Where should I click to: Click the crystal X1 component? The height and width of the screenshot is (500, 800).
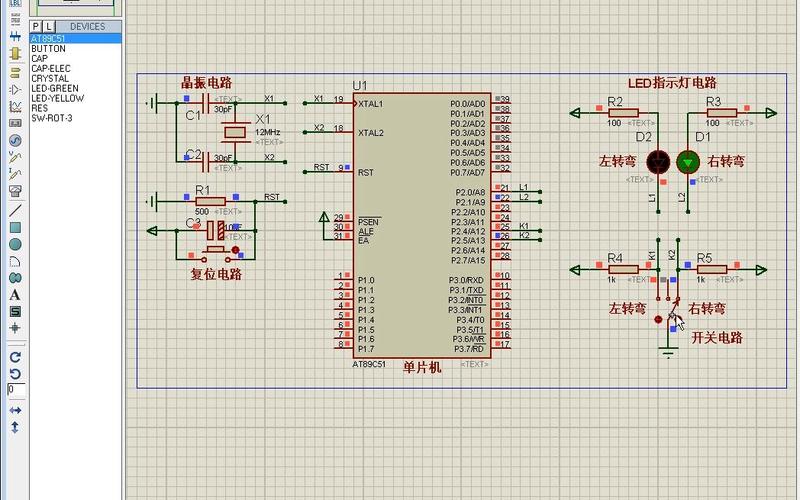click(x=235, y=133)
